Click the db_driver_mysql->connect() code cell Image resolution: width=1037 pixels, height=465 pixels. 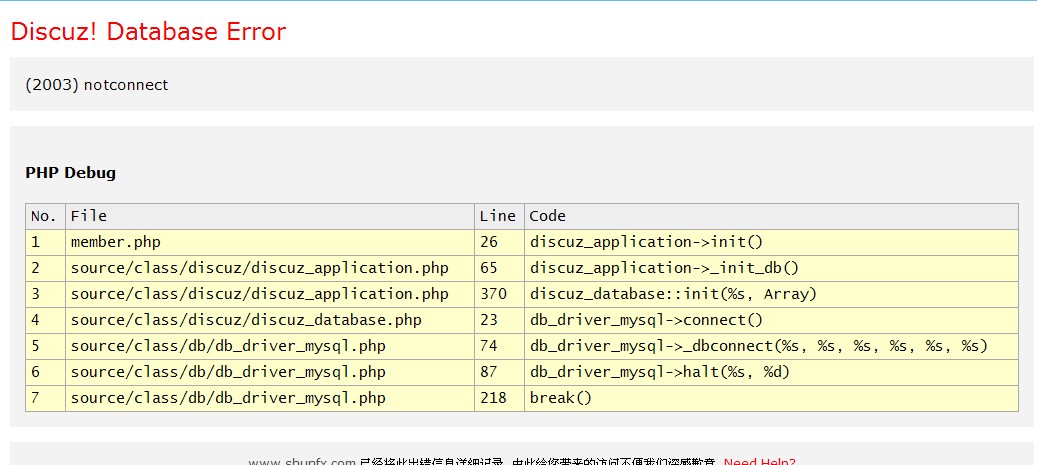[646, 320]
